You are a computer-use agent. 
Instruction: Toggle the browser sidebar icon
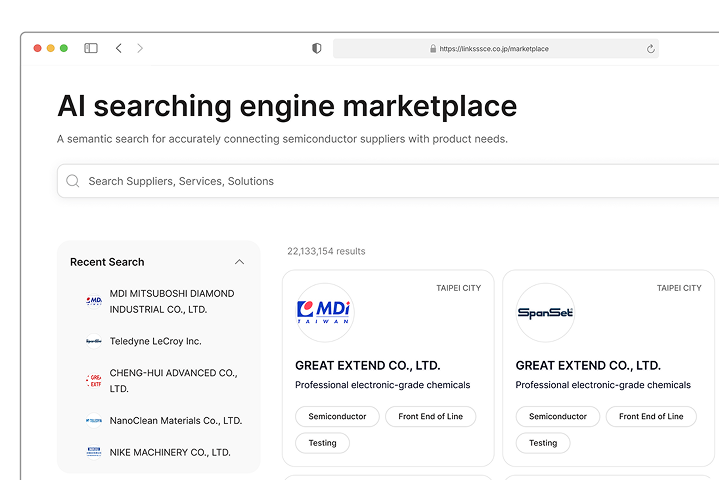pos(91,48)
